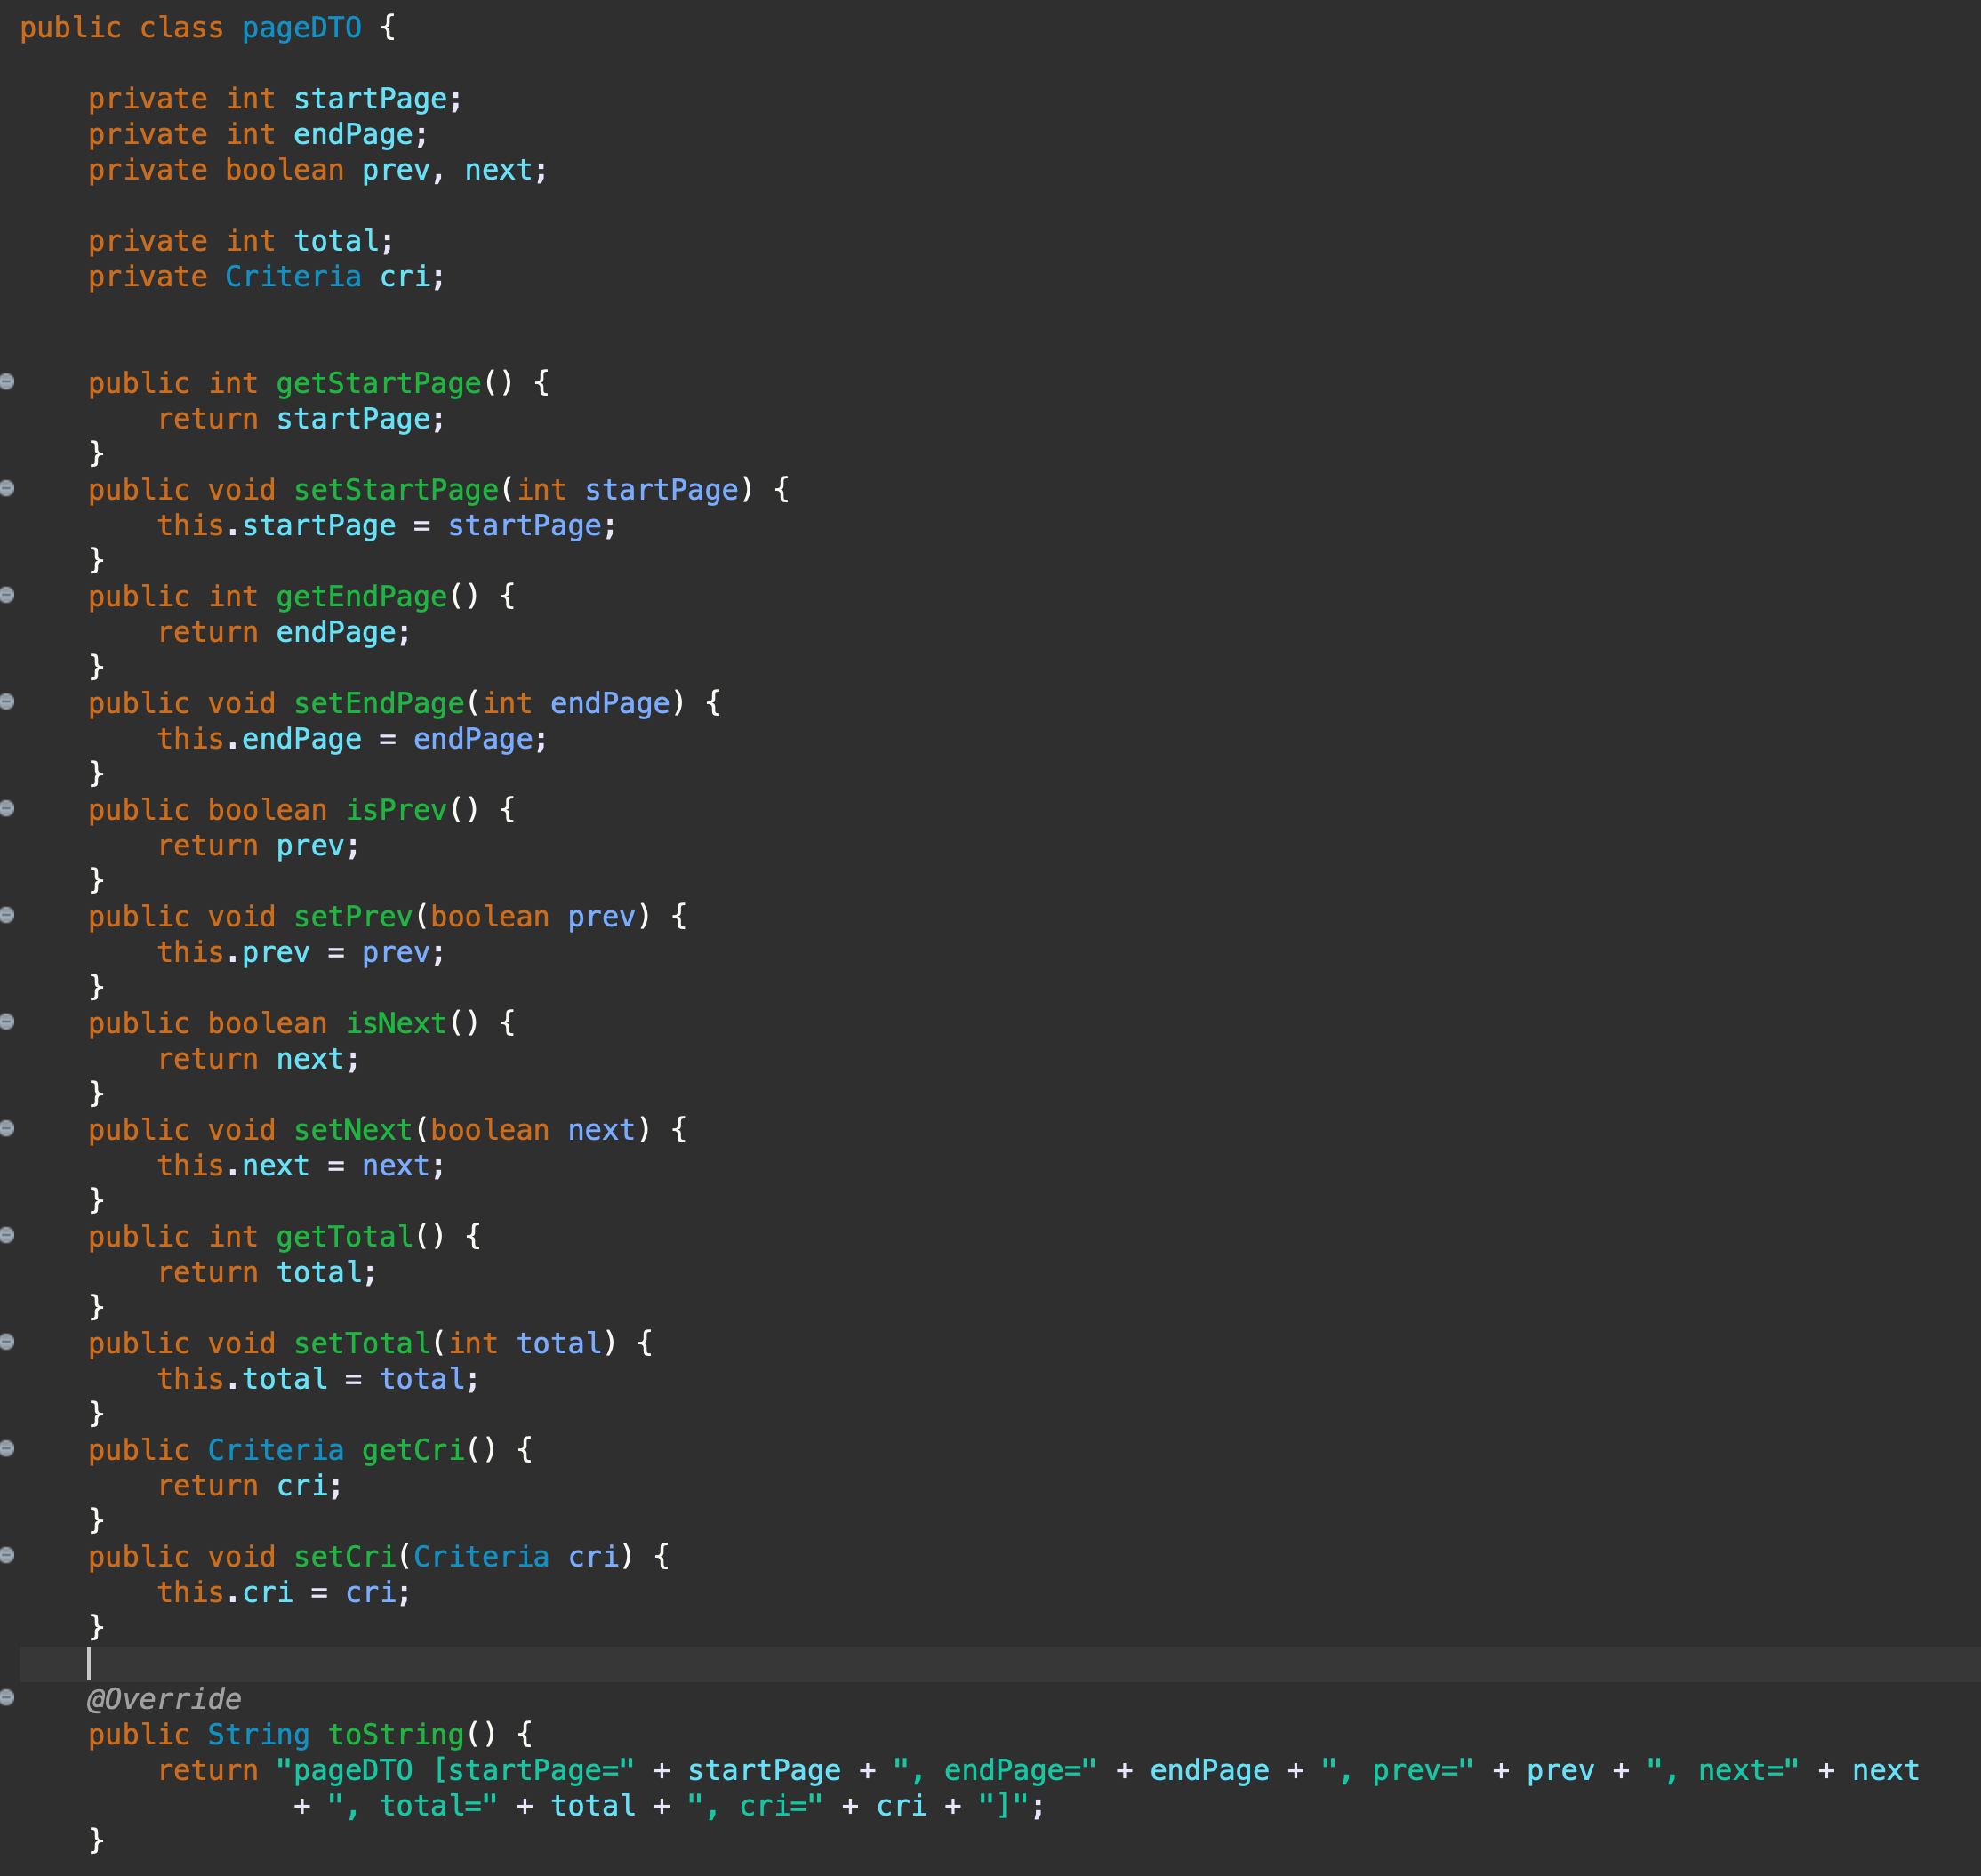Screen dimensions: 1981x1876
Task: Place cursor on the @Override annotation
Action: (x=165, y=1699)
